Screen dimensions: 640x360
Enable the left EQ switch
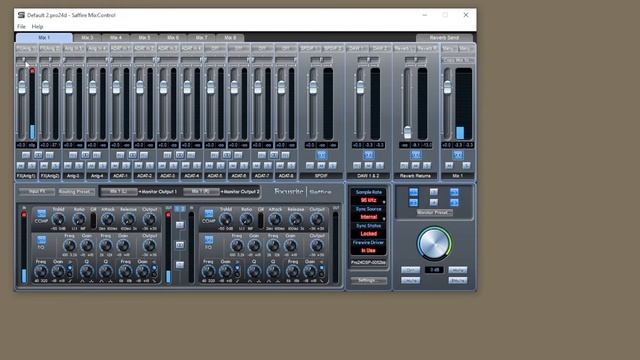[41, 240]
